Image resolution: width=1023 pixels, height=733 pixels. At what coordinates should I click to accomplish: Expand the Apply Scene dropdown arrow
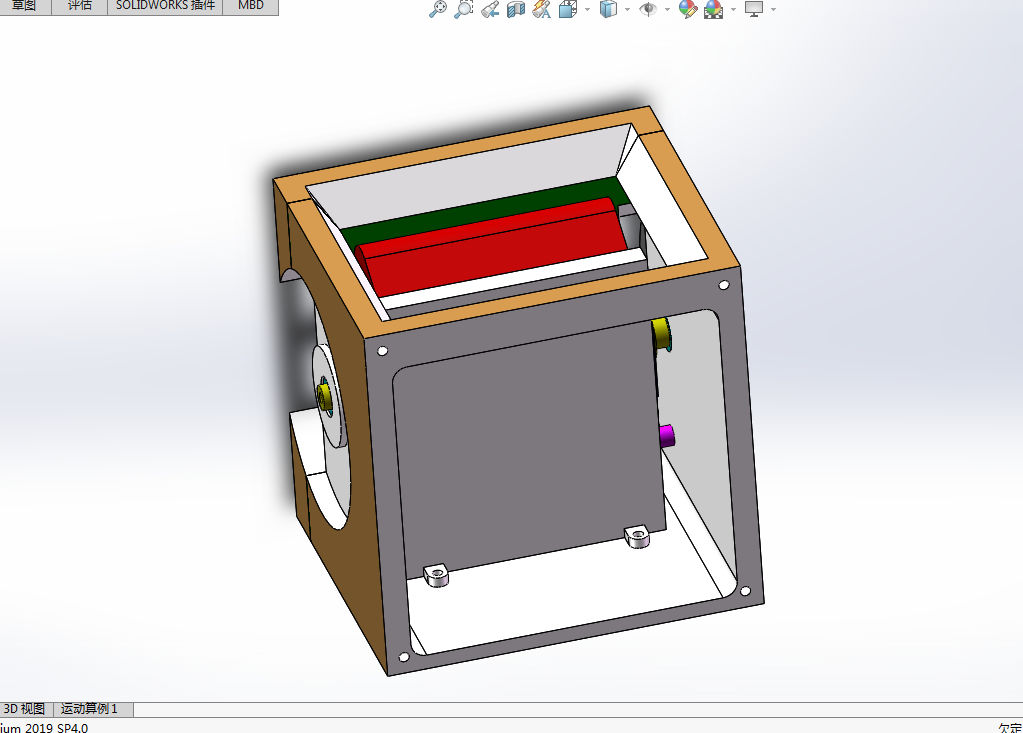click(x=733, y=9)
